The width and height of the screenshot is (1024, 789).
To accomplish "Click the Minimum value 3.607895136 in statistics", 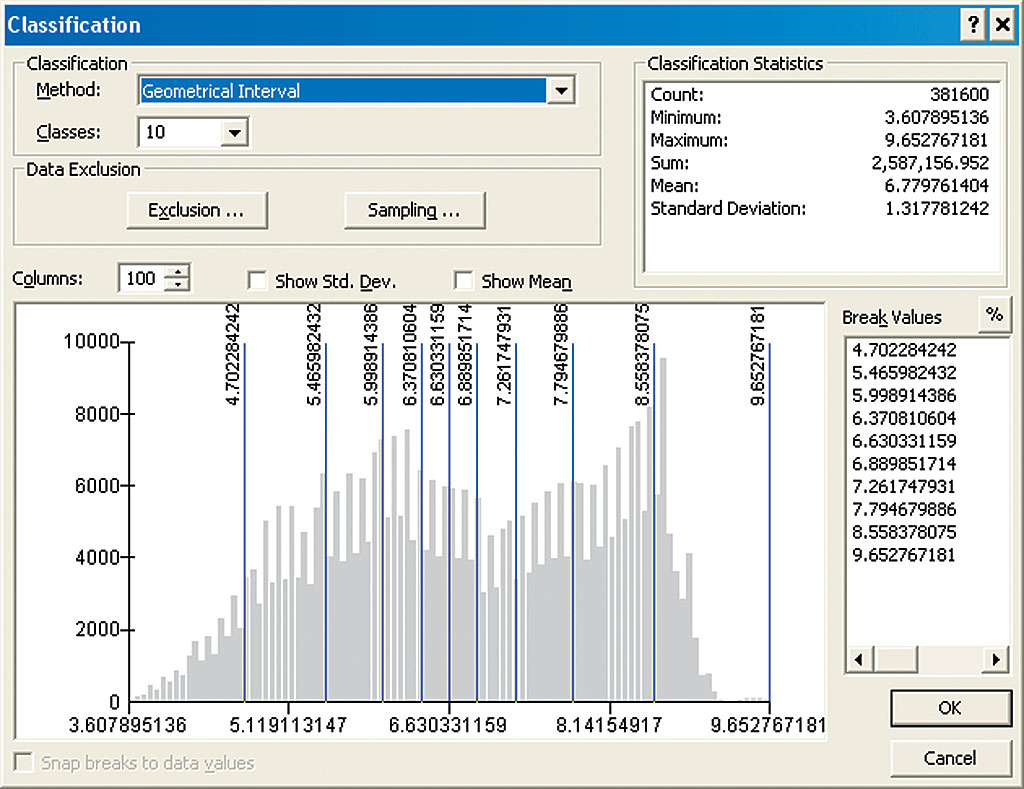I will [936, 118].
